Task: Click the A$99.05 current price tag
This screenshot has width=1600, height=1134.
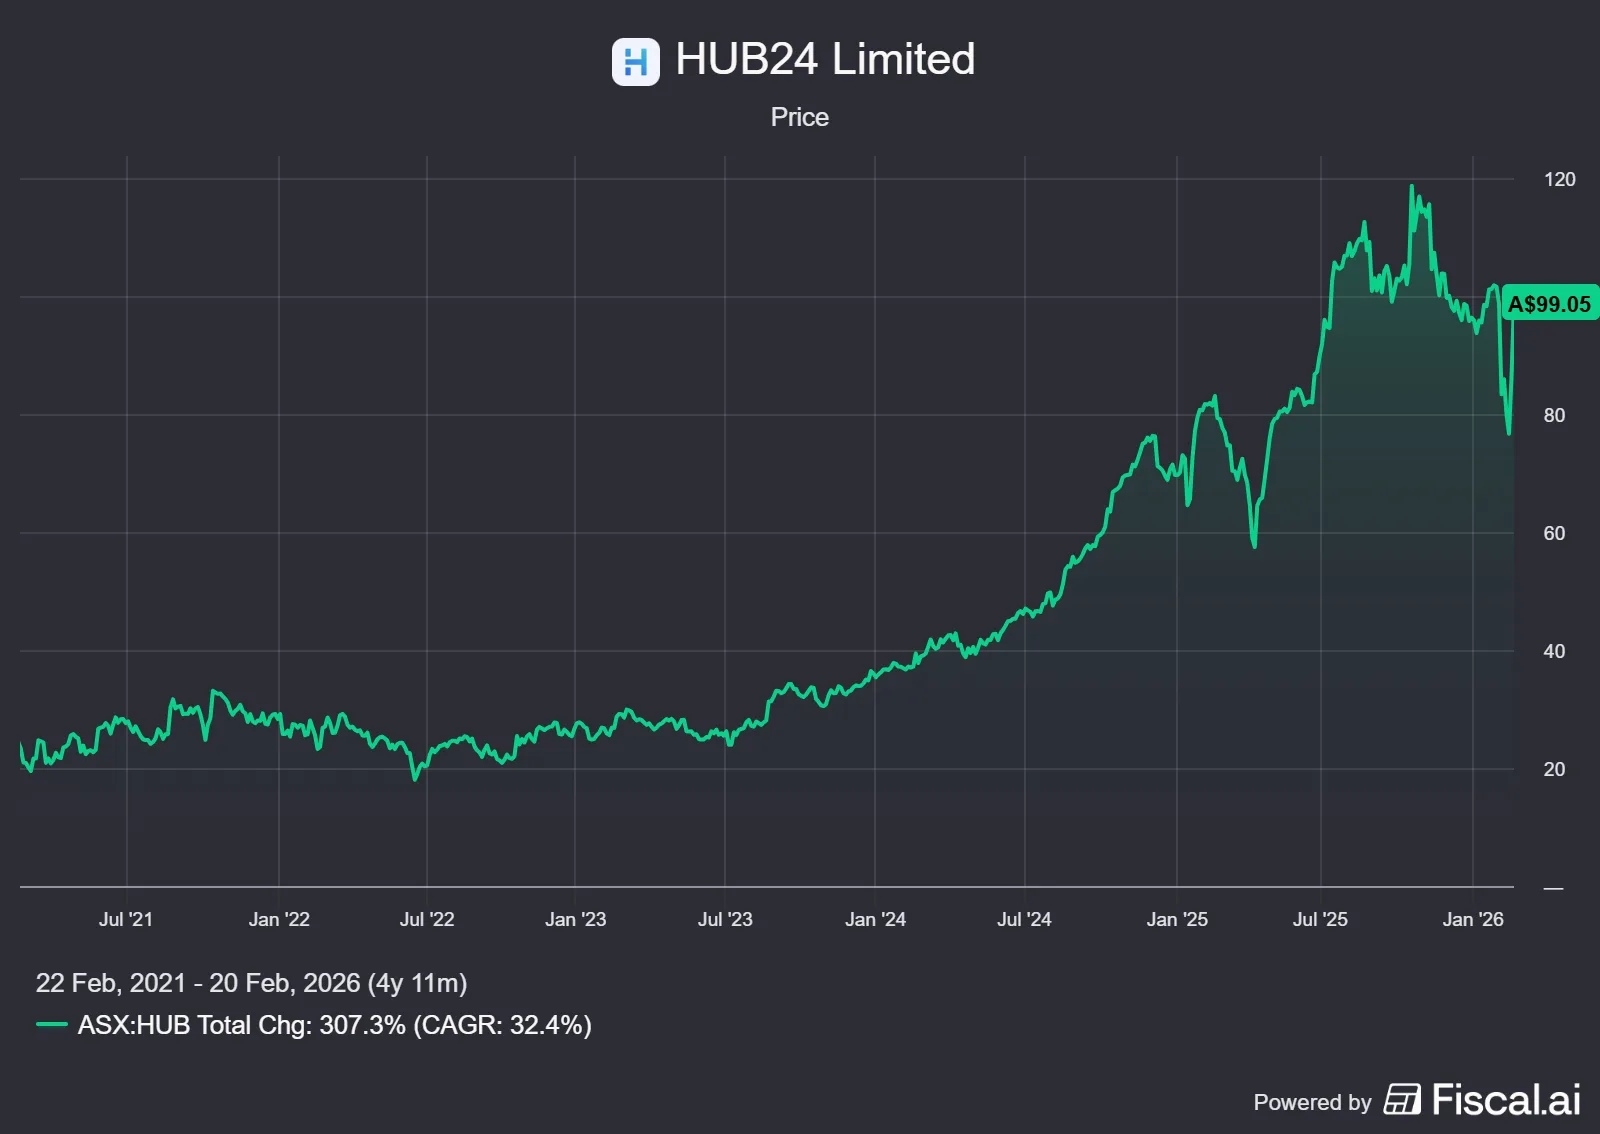Action: pos(1549,304)
